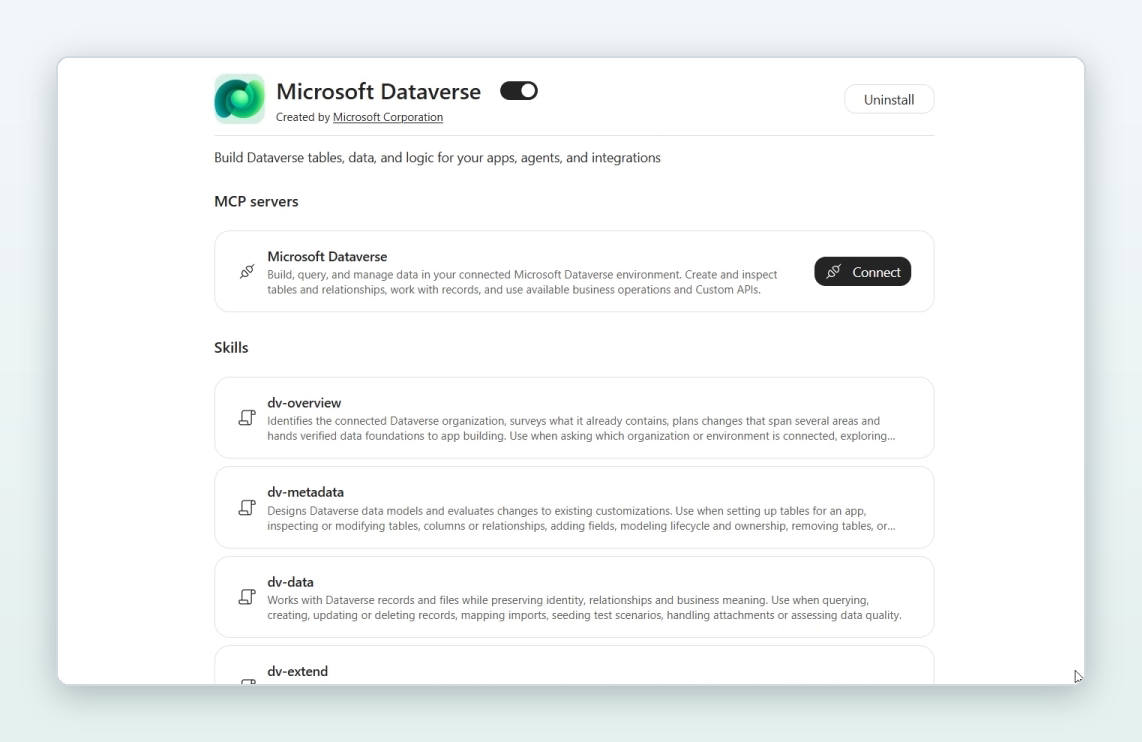
Task: Open the dv-overview skill title
Action: 304,403
